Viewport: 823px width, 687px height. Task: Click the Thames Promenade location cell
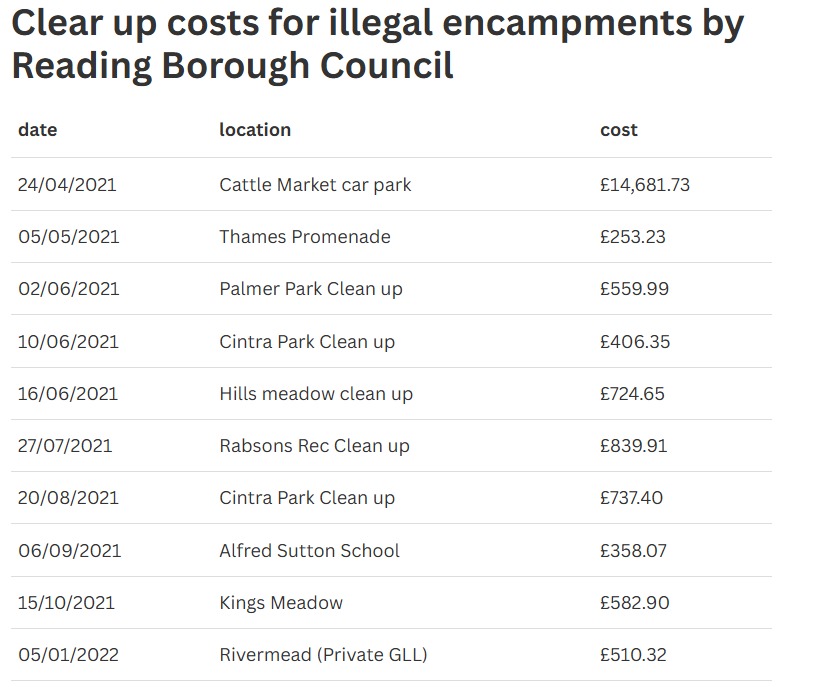pos(305,237)
